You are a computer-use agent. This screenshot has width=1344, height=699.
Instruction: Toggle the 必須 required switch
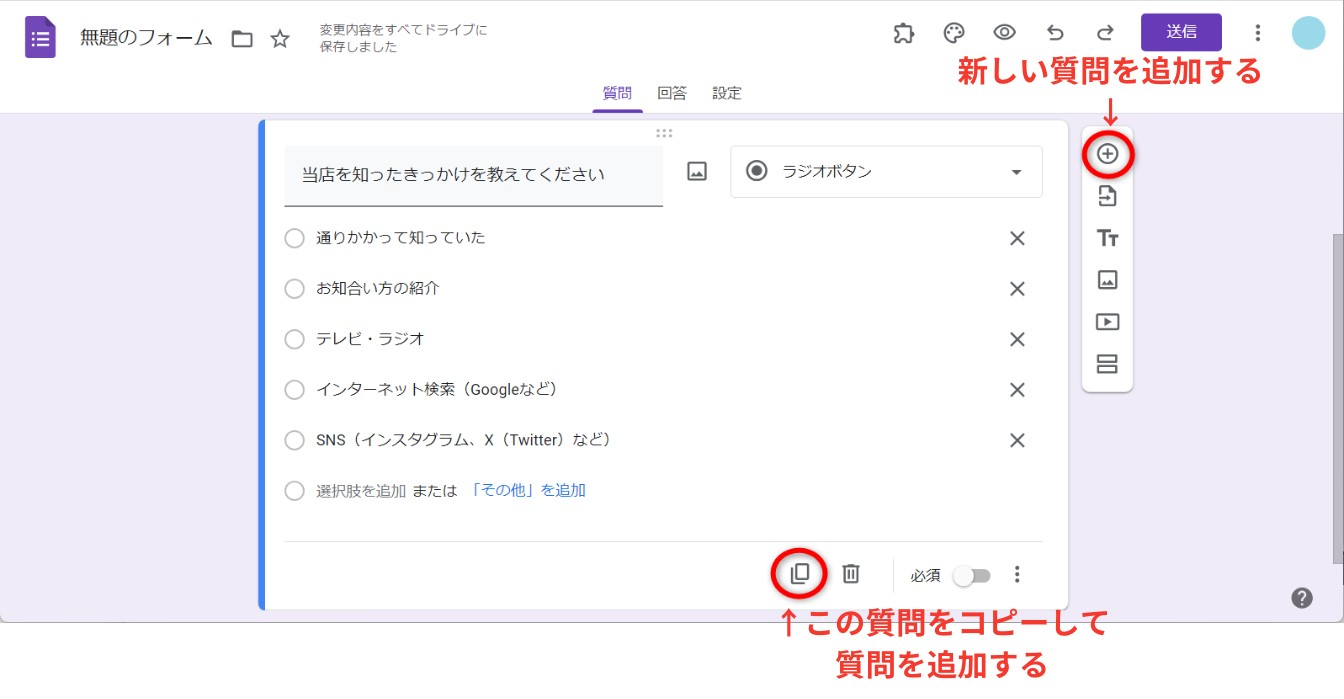tap(971, 575)
